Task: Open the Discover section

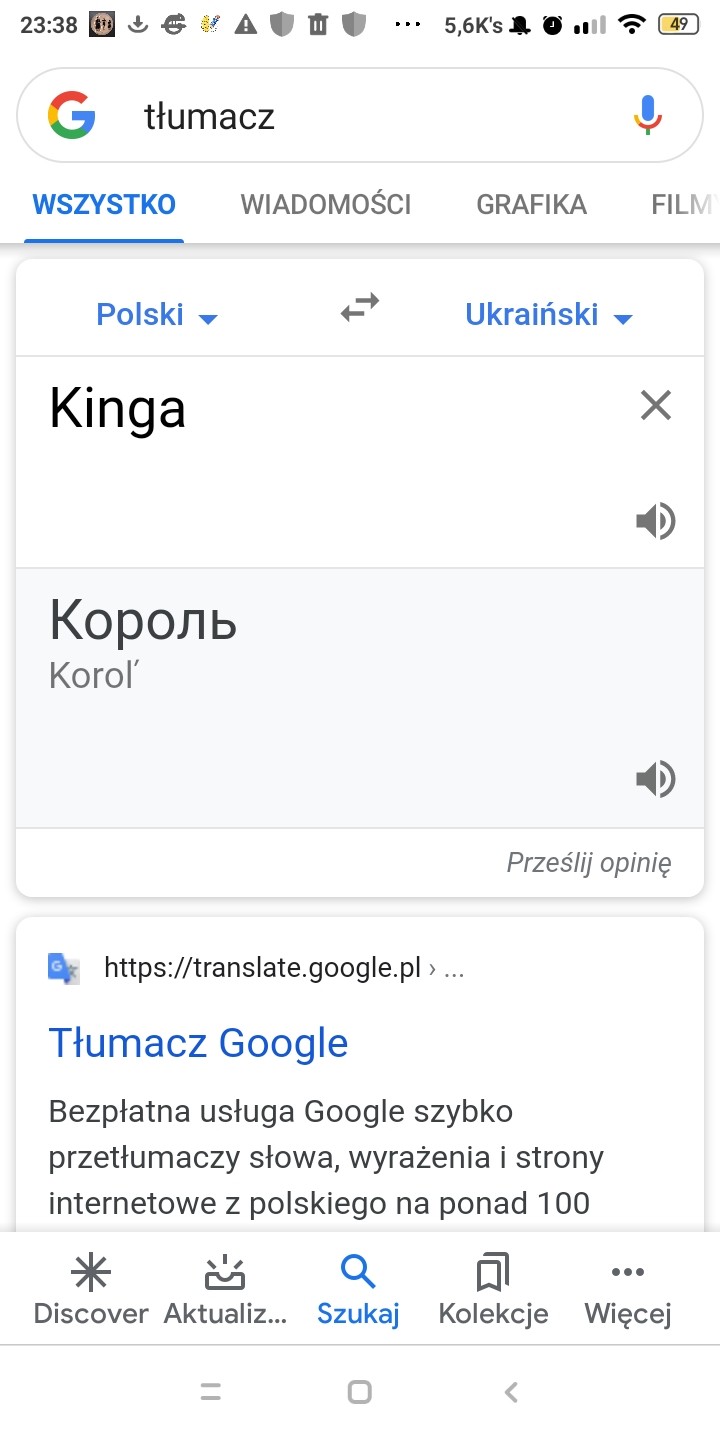Action: [91, 1290]
